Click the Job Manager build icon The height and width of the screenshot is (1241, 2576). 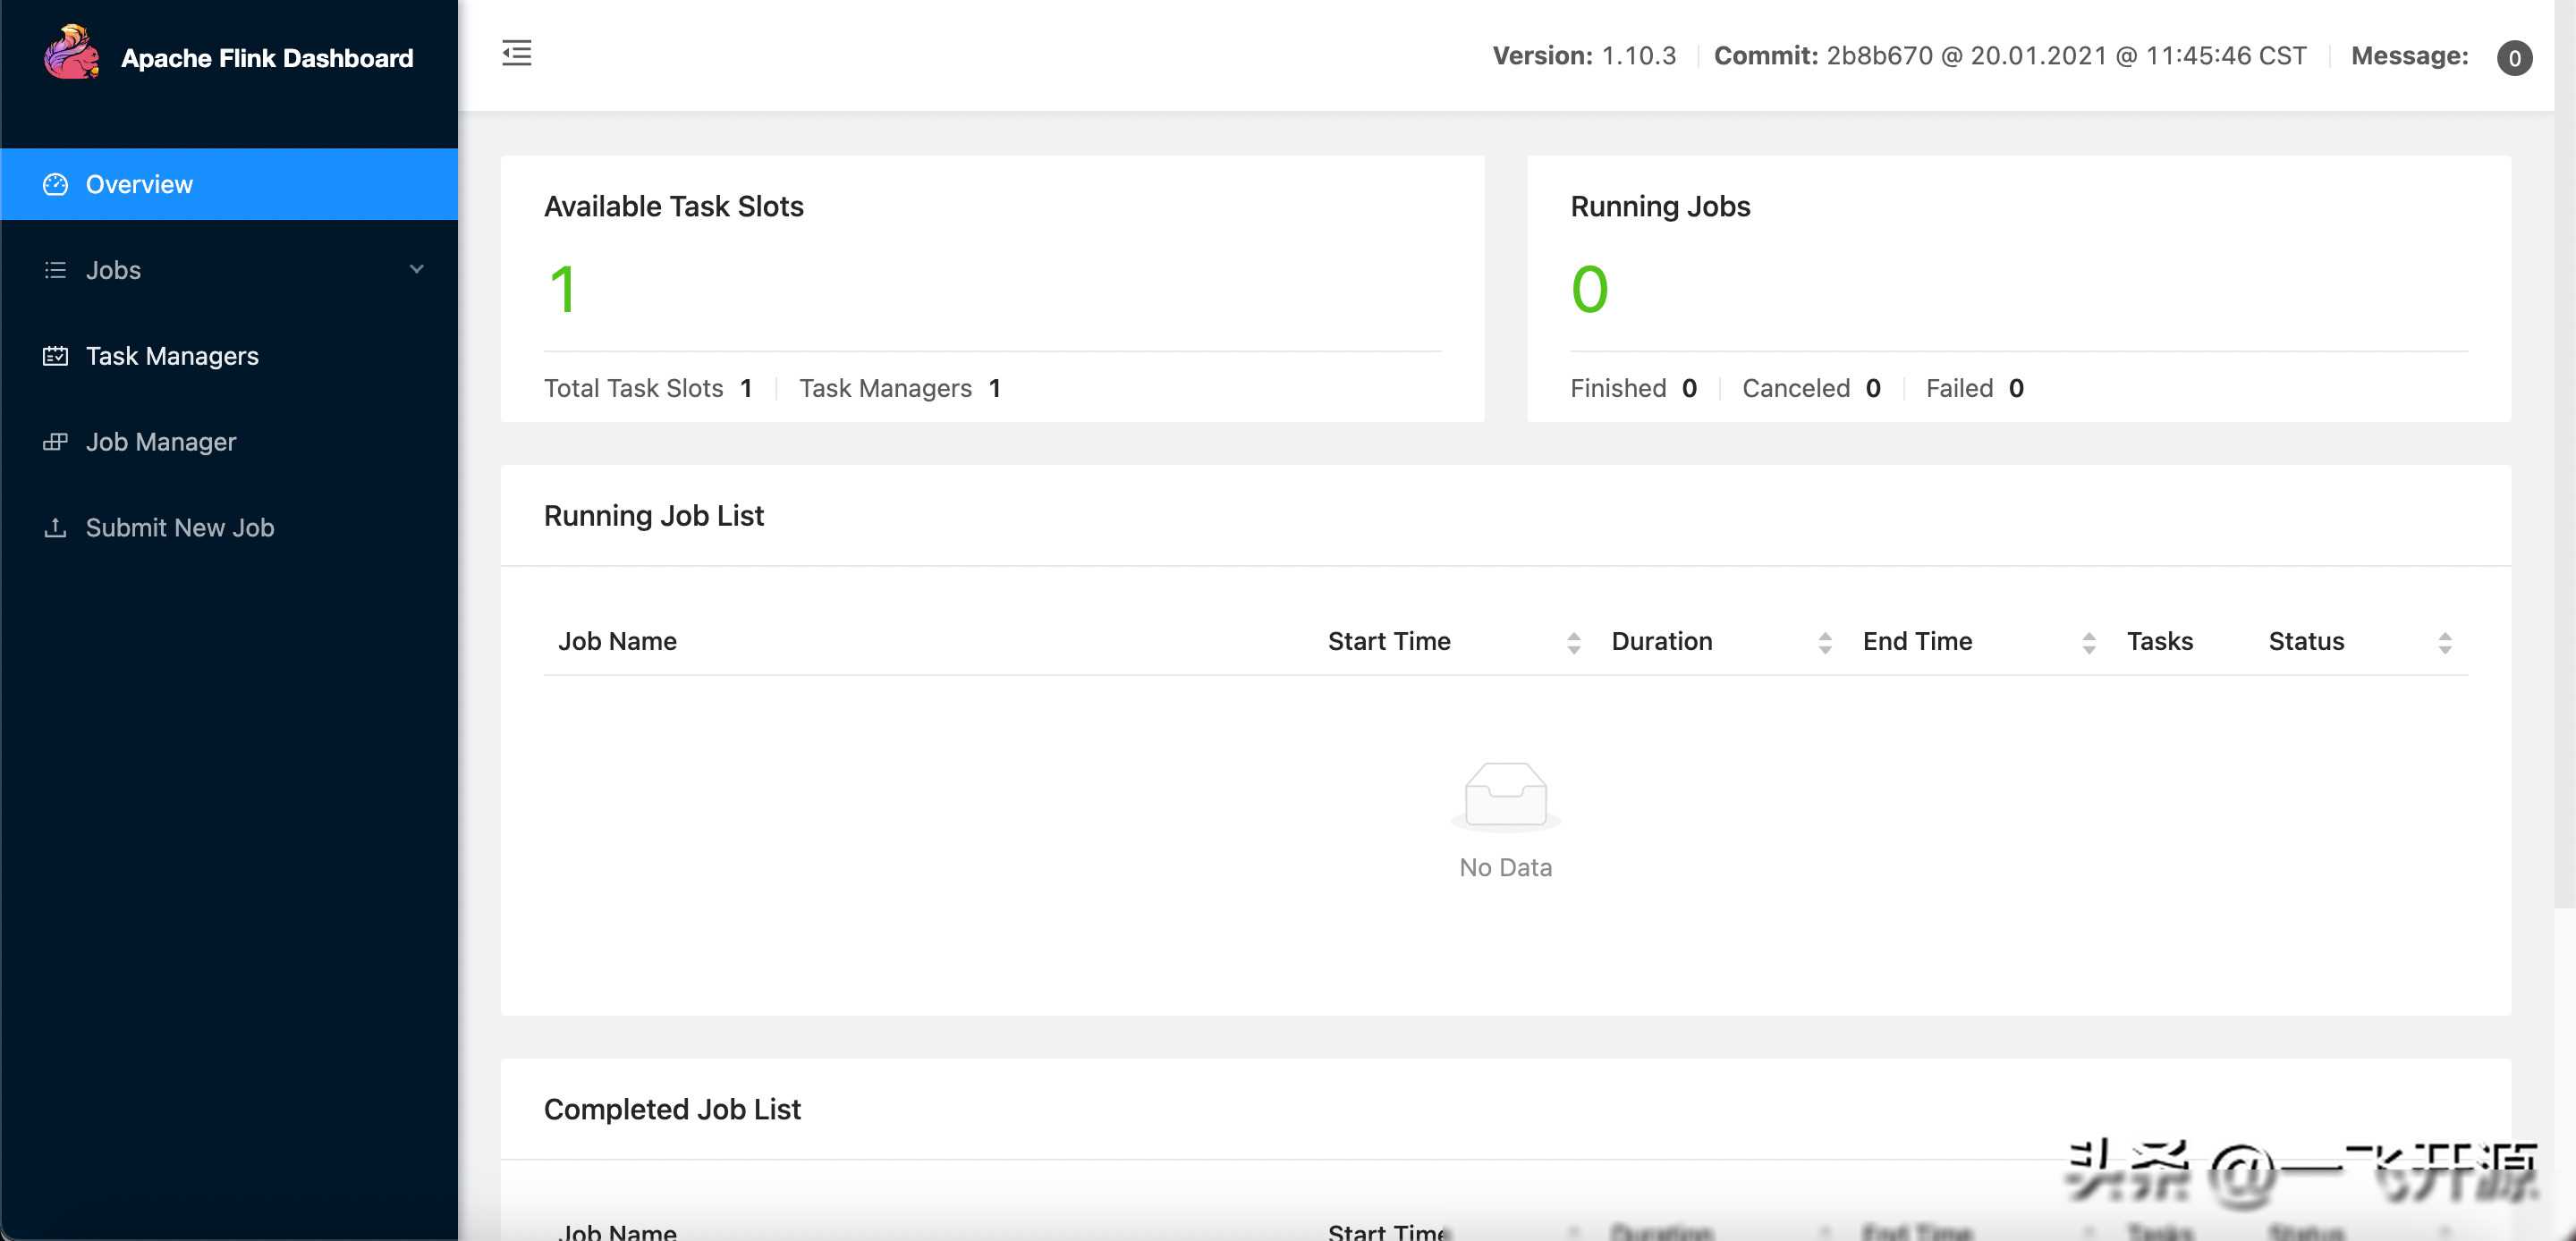tap(55, 442)
